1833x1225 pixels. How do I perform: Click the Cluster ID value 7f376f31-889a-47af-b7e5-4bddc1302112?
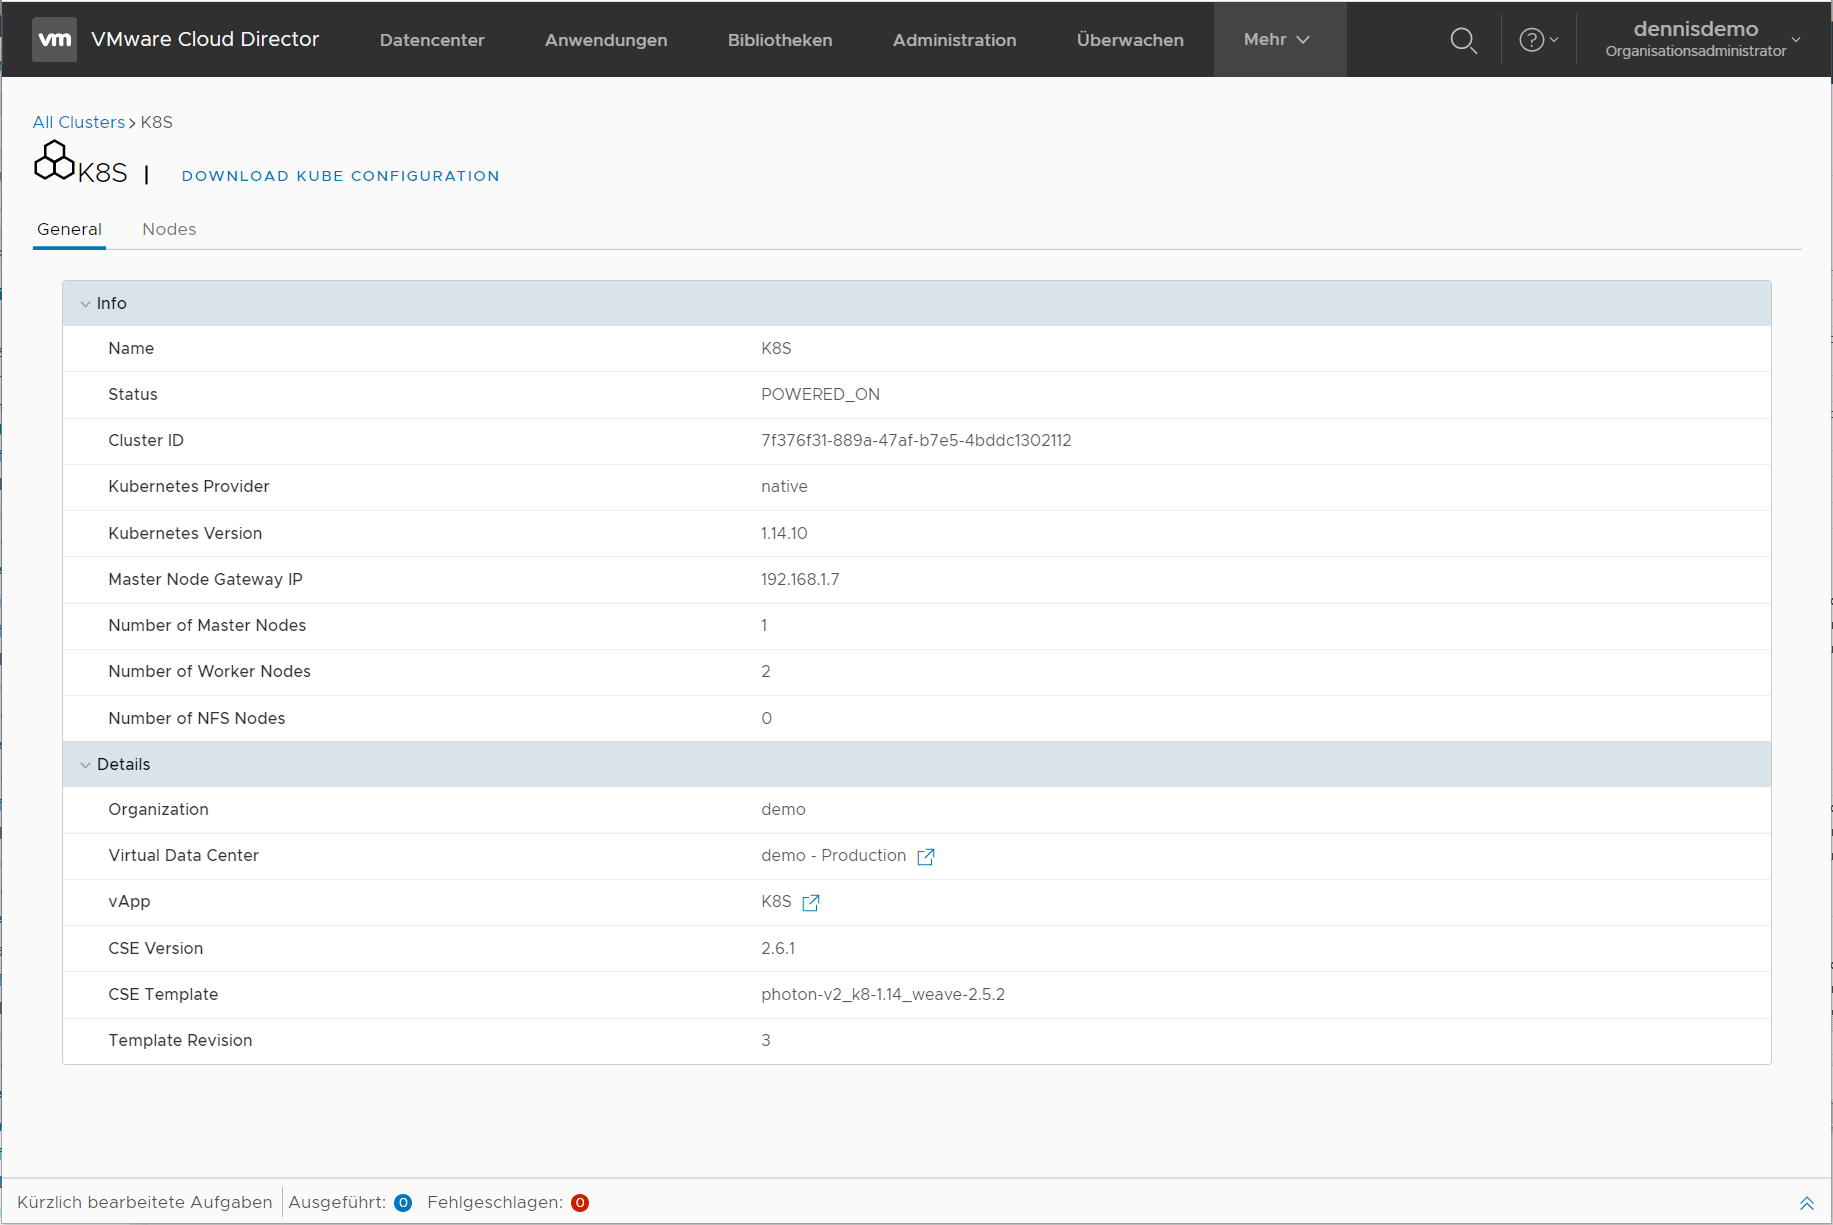coord(916,441)
